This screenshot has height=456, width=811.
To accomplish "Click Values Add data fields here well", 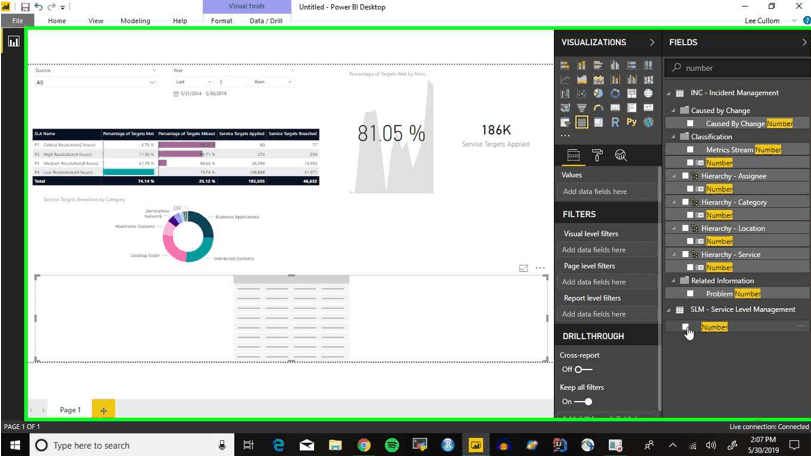I will point(607,191).
